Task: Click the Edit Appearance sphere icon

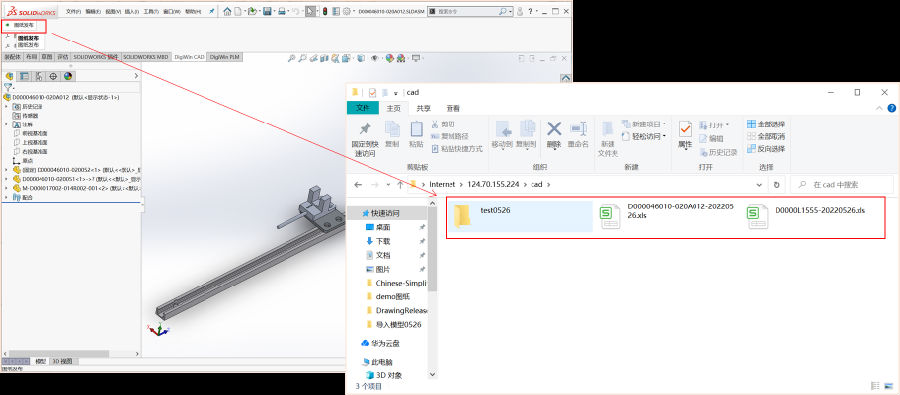Action: tap(390, 58)
